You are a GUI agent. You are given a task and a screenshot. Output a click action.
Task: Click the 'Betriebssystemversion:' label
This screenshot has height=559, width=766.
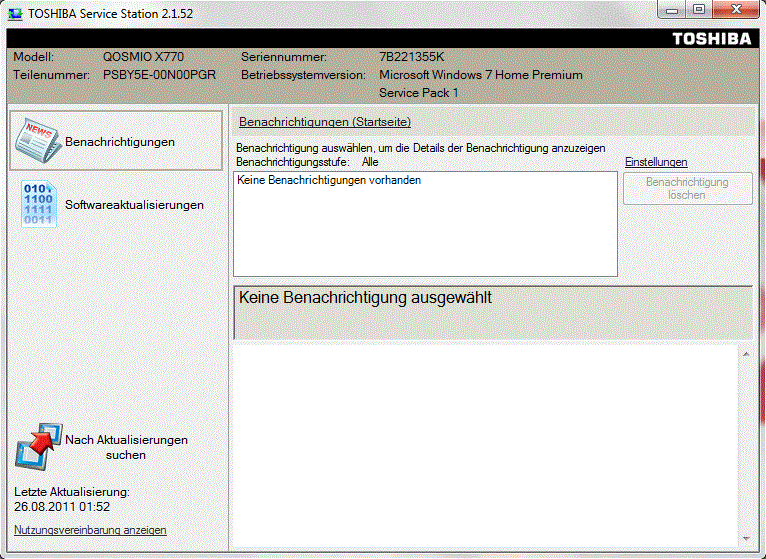pyautogui.click(x=303, y=75)
